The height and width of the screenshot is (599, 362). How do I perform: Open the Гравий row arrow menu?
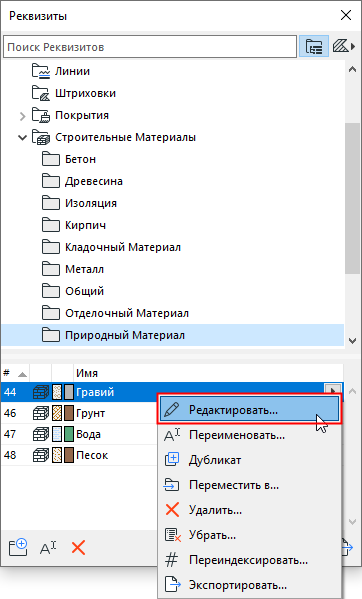(333, 391)
